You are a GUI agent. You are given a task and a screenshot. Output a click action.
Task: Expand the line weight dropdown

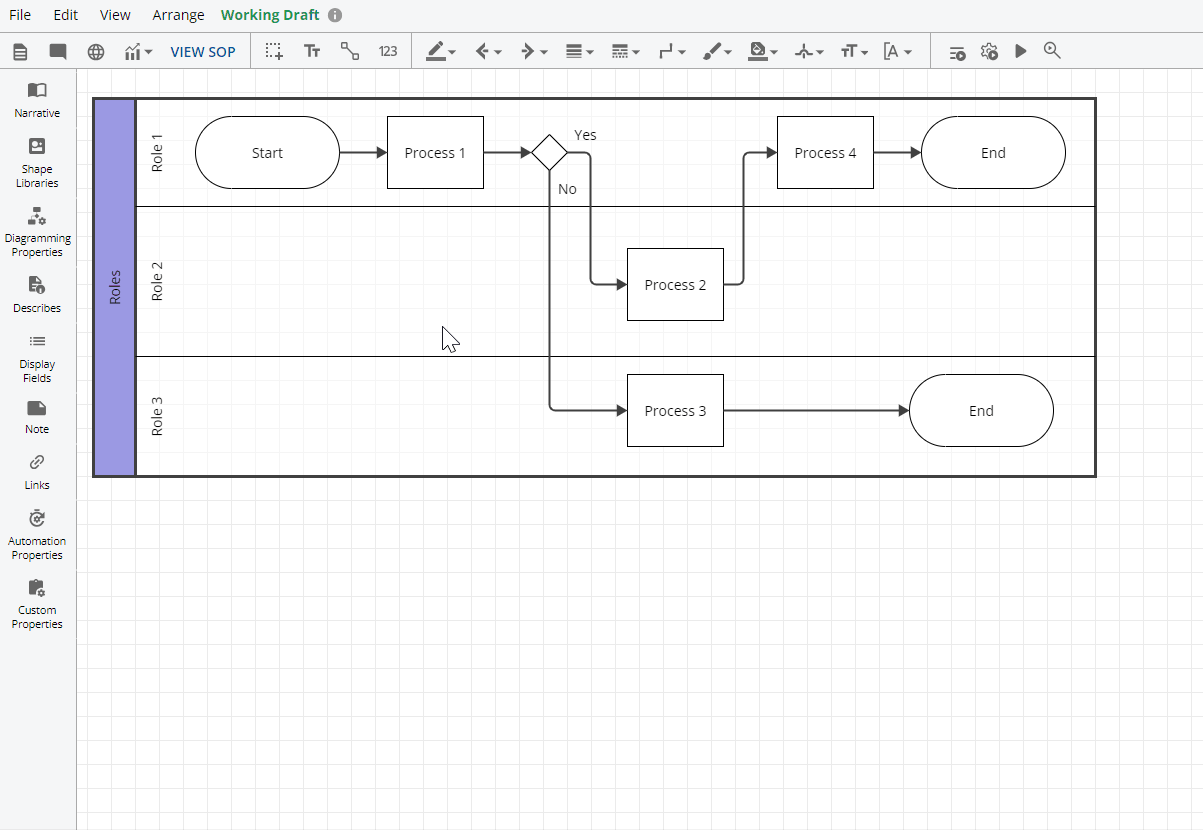pyautogui.click(x=579, y=52)
